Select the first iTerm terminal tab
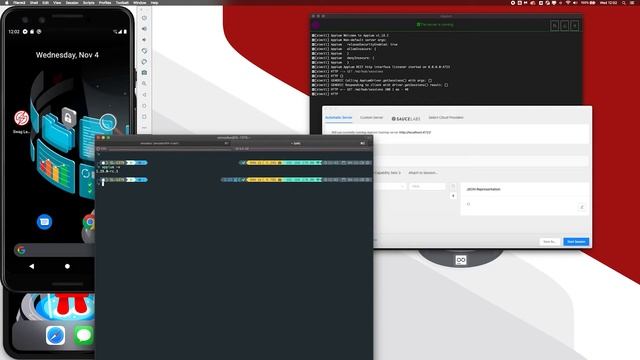Viewport: 640px width, 360px height. [163, 143]
